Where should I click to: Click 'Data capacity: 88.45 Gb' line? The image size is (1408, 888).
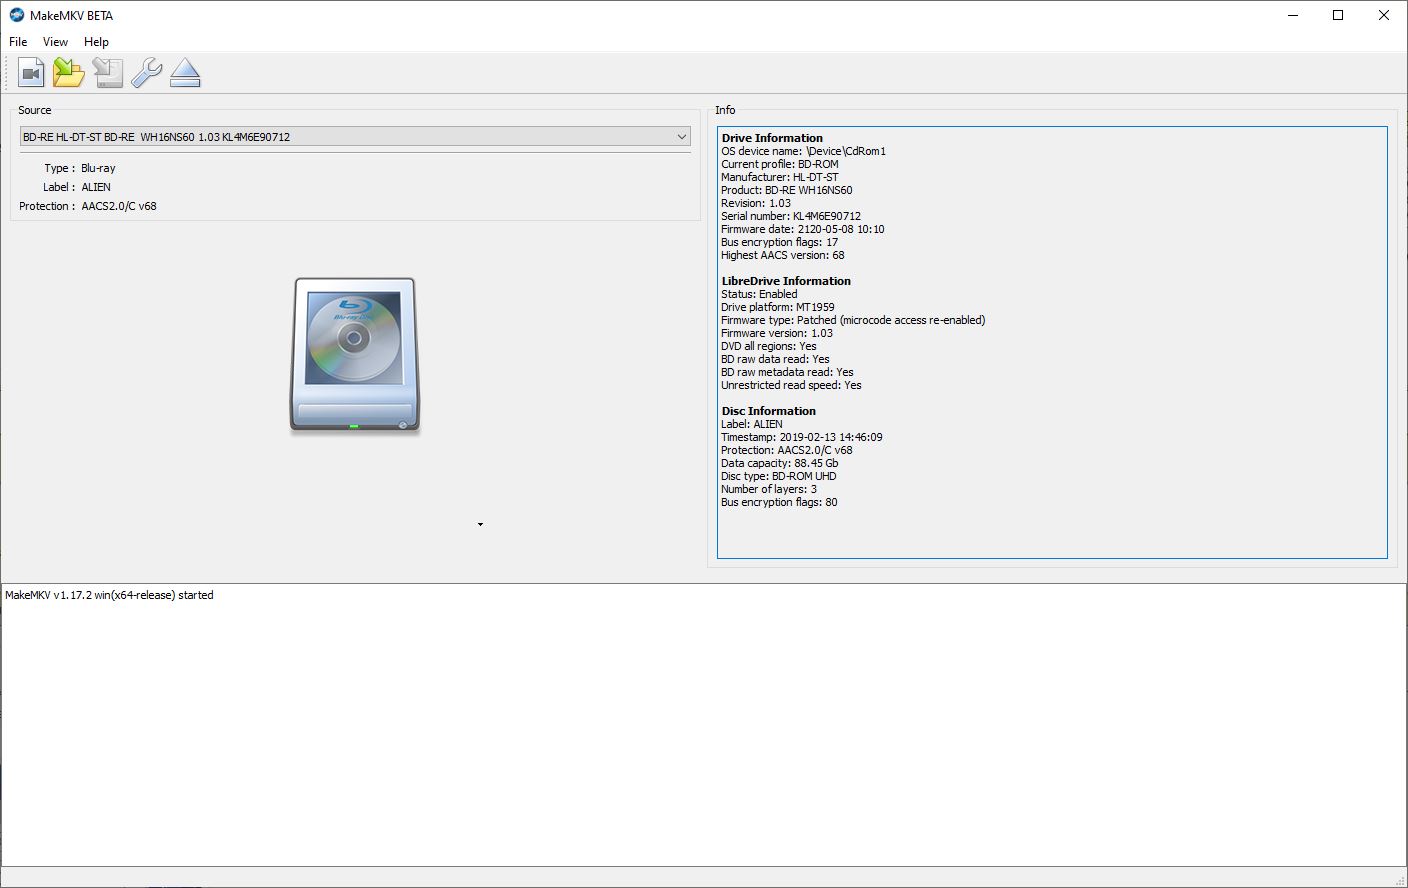click(780, 463)
